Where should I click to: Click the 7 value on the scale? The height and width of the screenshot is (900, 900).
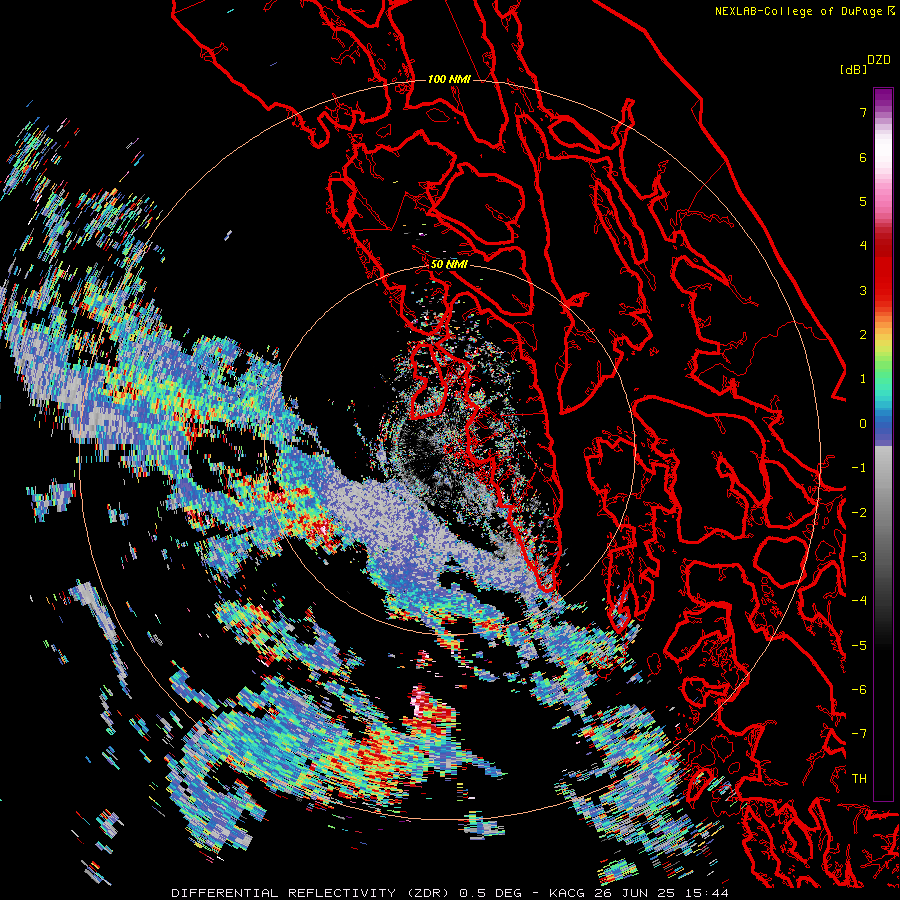pyautogui.click(x=863, y=112)
